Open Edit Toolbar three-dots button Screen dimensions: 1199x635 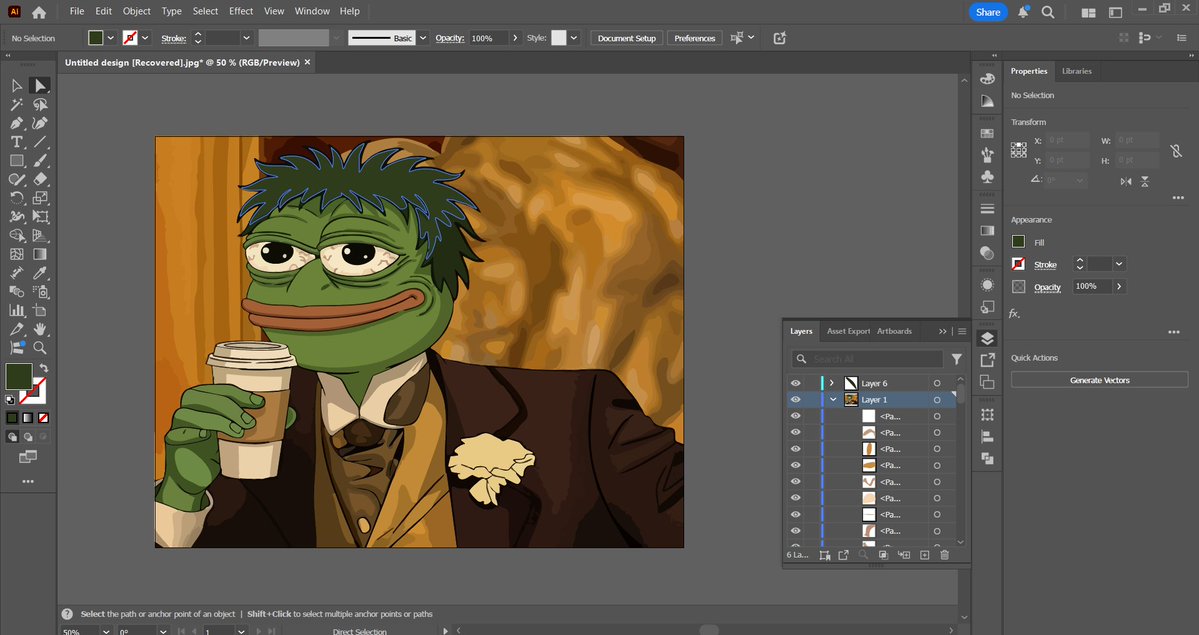click(28, 482)
